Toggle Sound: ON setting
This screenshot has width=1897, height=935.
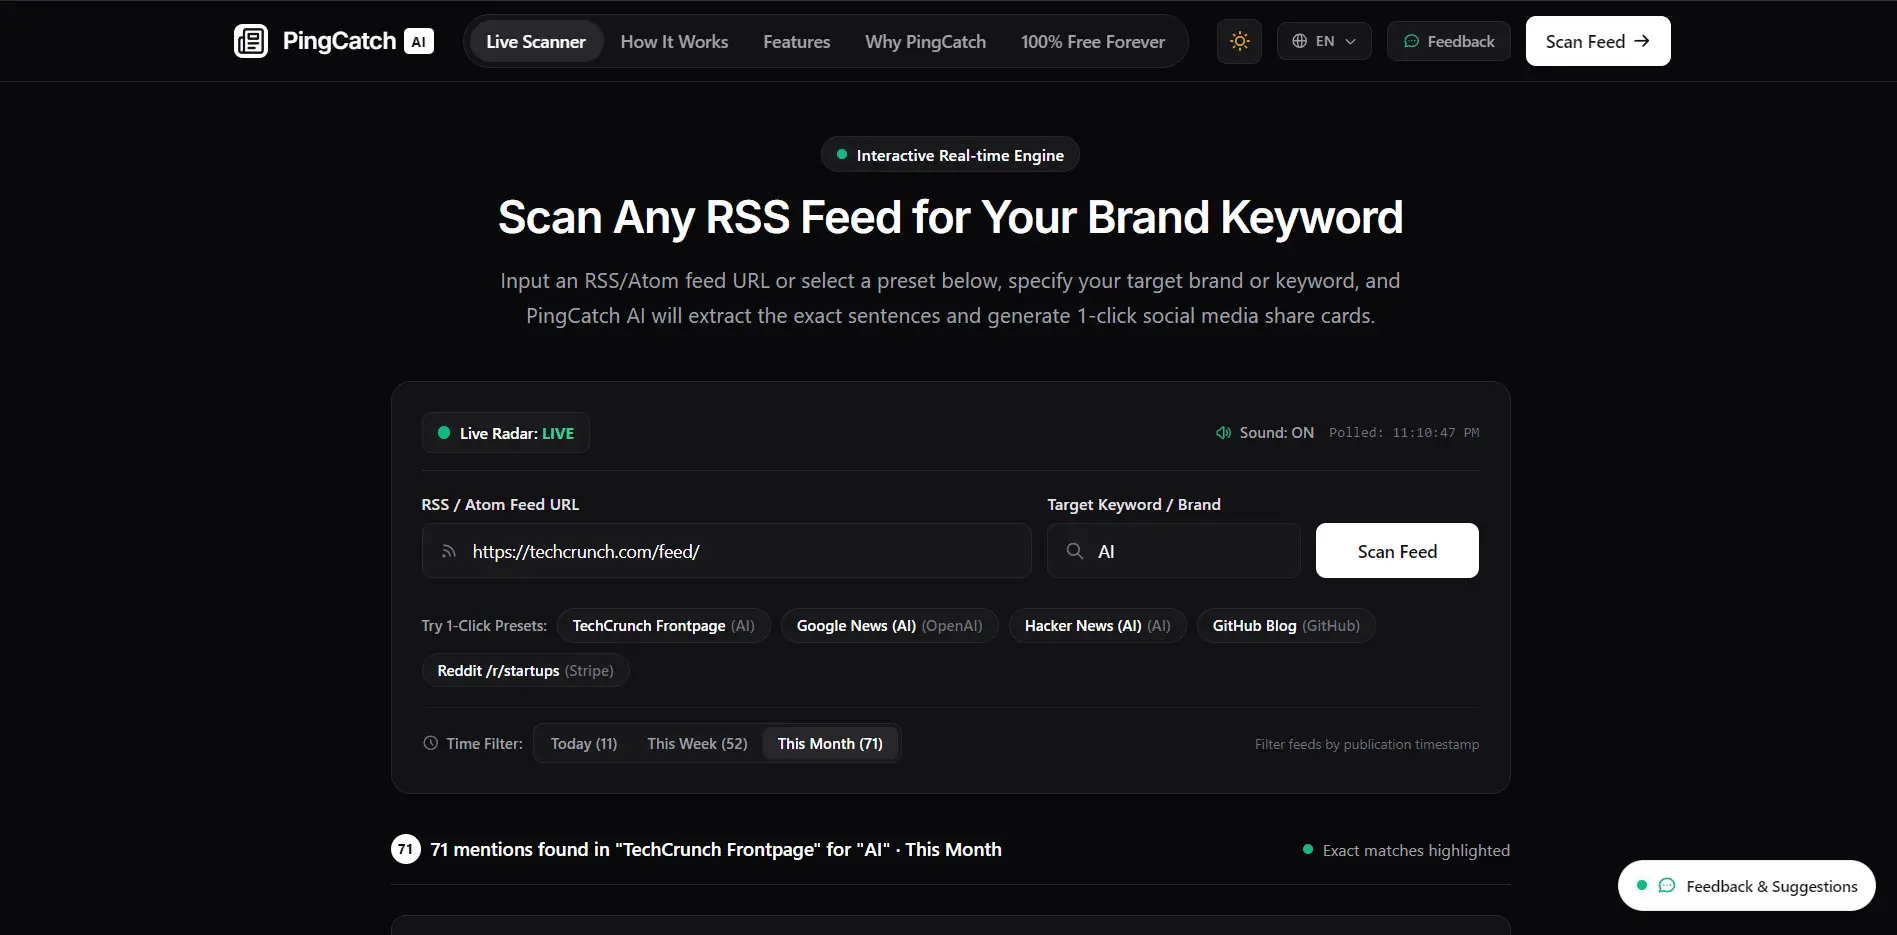pyautogui.click(x=1265, y=433)
